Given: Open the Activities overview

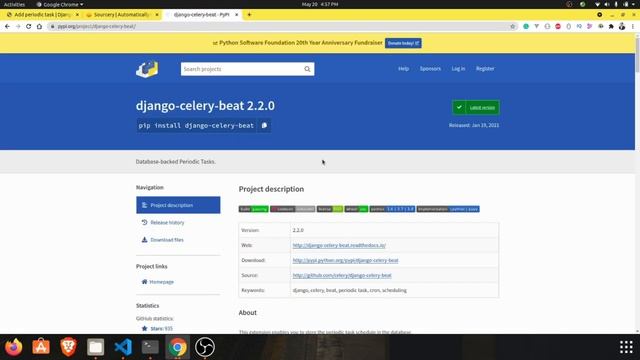Looking at the screenshot, I should coord(14,4).
